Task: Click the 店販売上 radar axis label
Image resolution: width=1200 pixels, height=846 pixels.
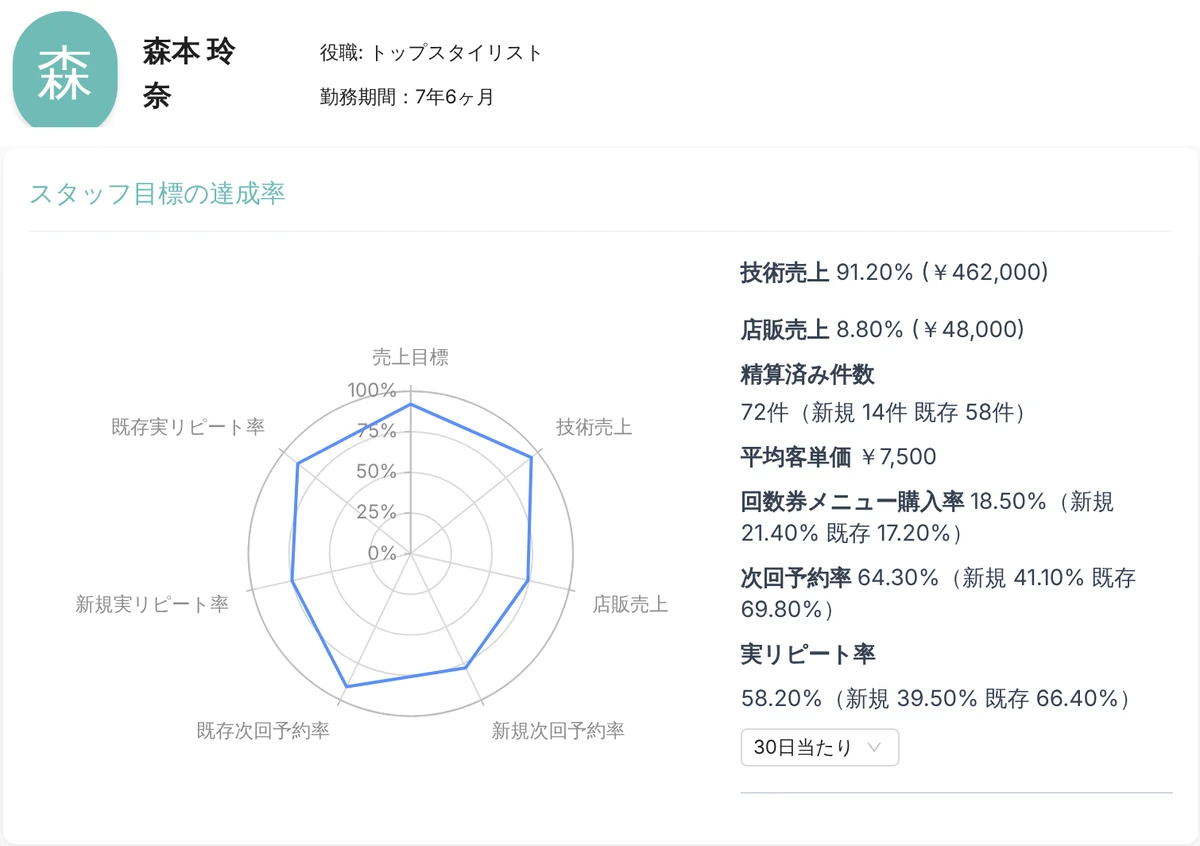Action: pyautogui.click(x=630, y=604)
